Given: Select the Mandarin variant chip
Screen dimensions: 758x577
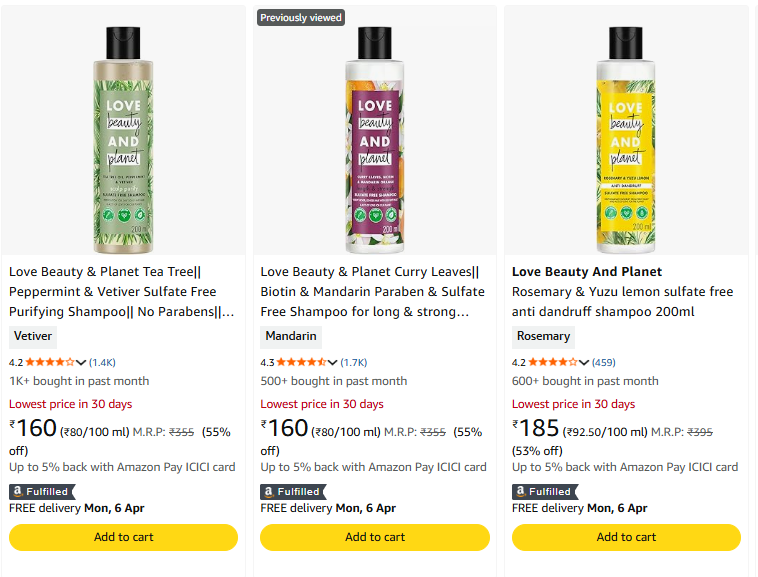Looking at the screenshot, I should (291, 337).
